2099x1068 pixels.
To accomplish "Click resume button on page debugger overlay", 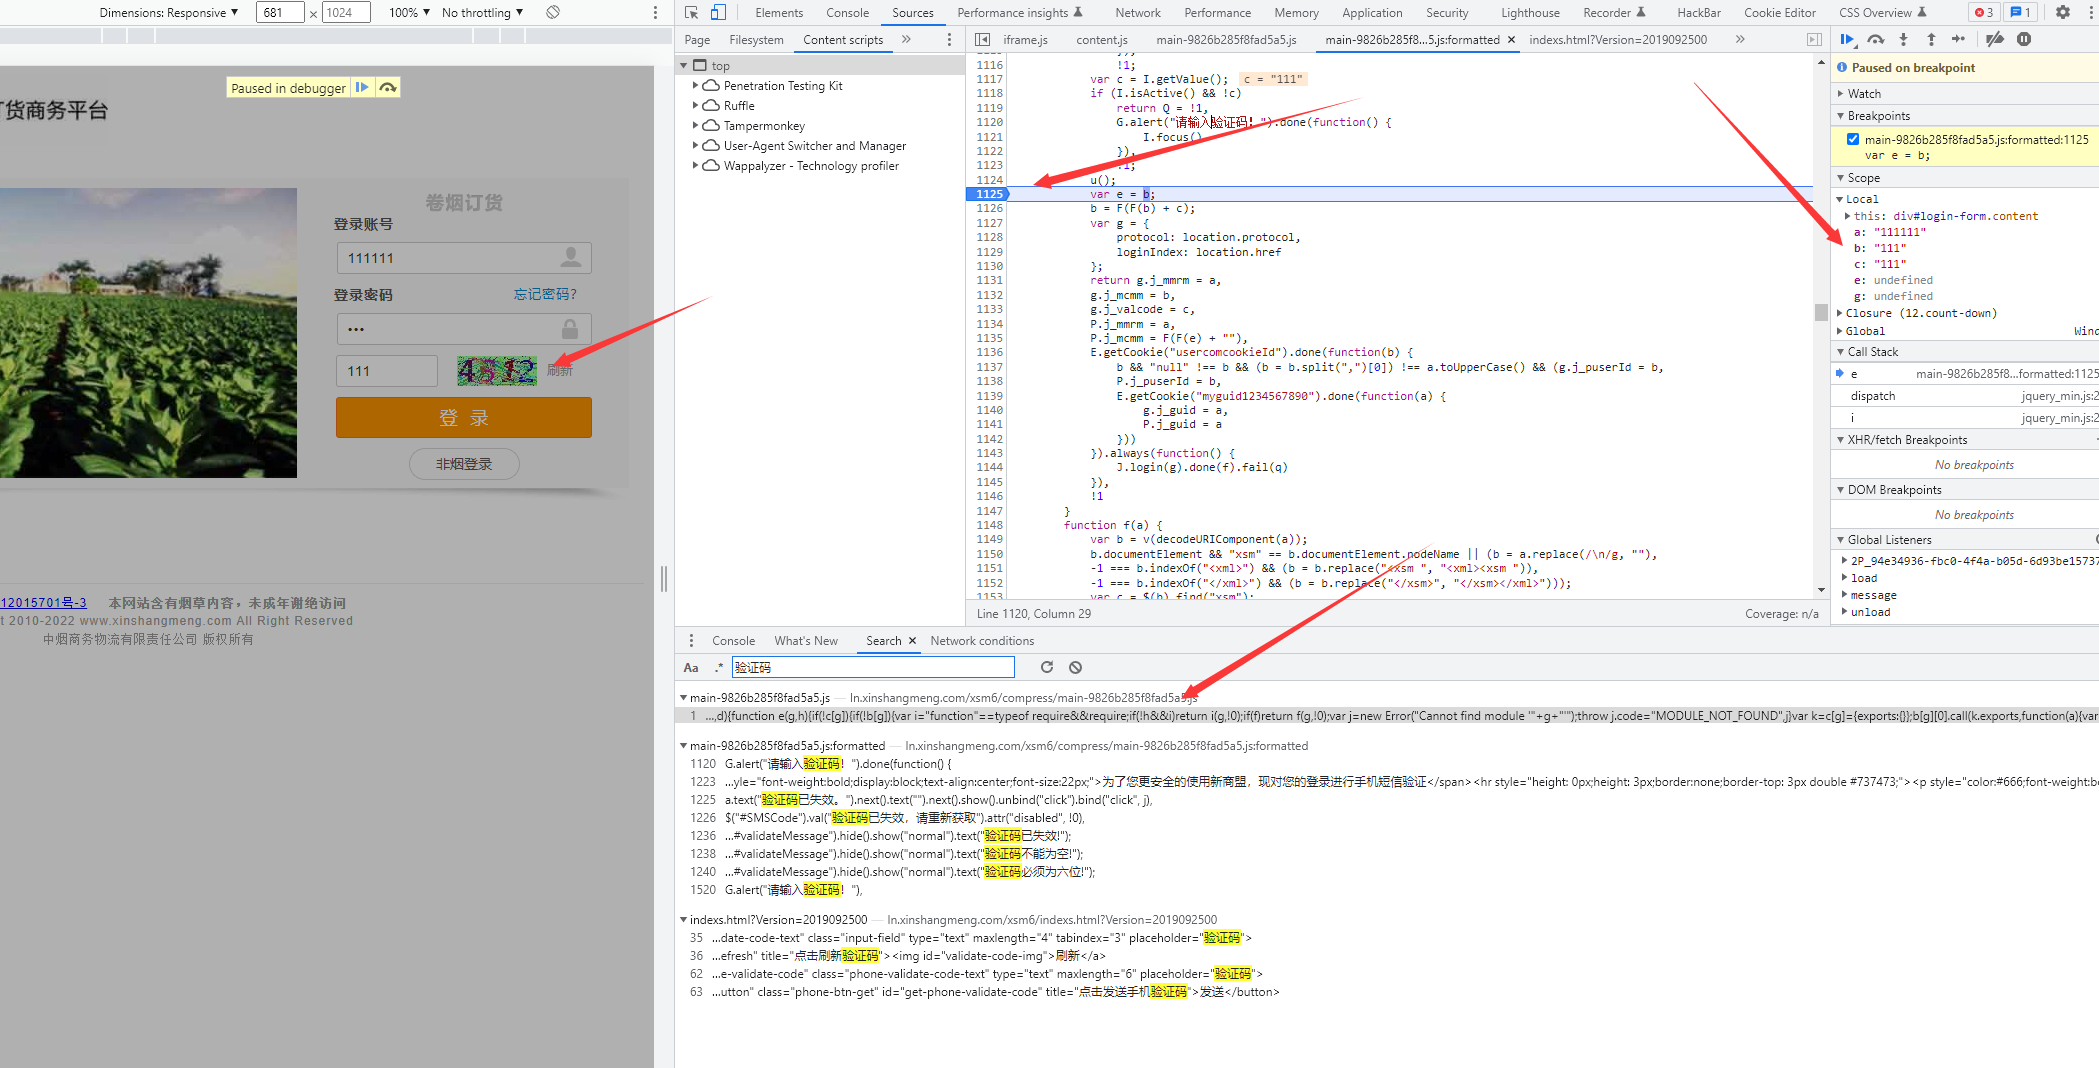I will point(362,87).
